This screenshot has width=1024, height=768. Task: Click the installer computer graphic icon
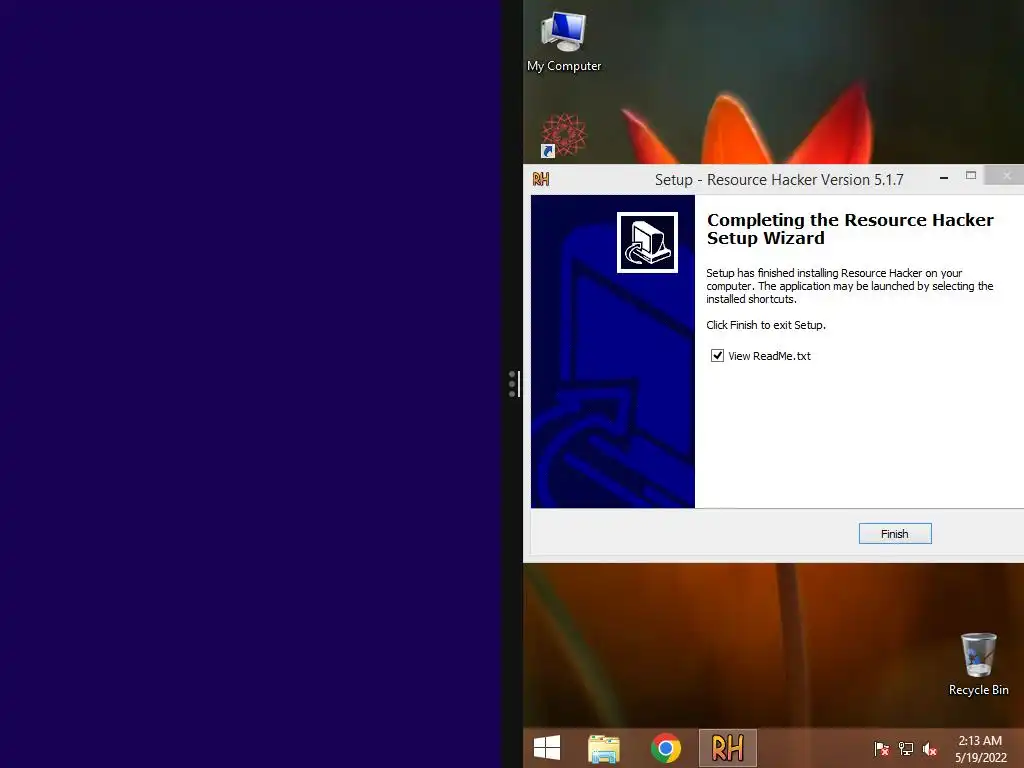click(647, 242)
